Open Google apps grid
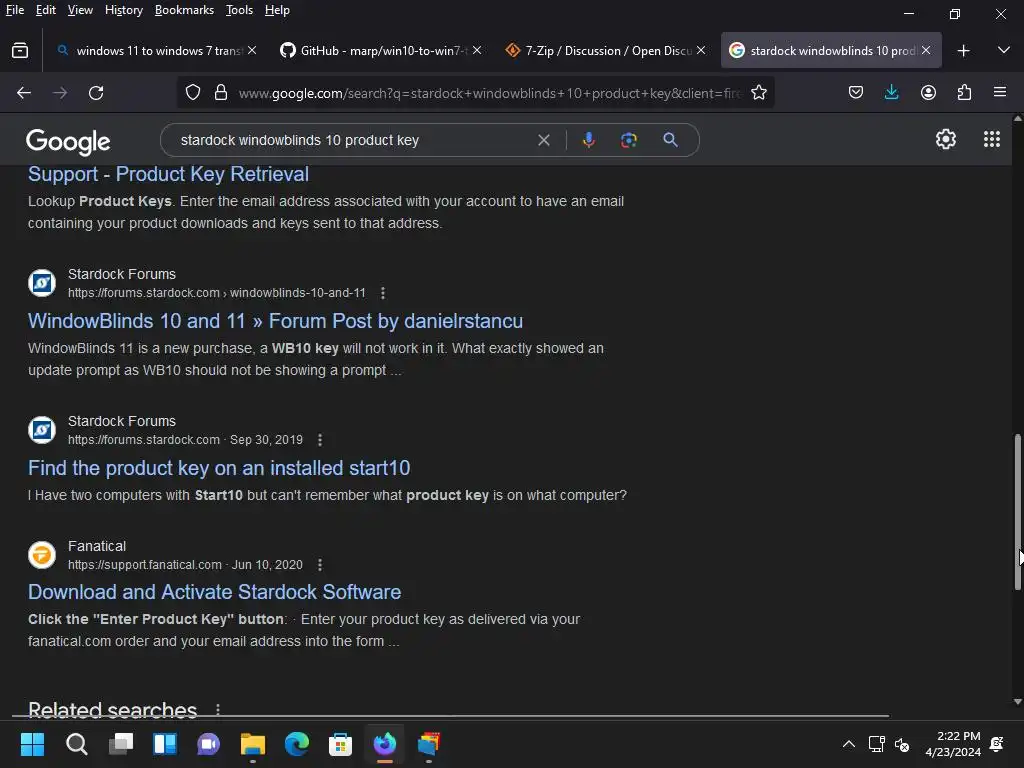The width and height of the screenshot is (1024, 768). [x=991, y=139]
